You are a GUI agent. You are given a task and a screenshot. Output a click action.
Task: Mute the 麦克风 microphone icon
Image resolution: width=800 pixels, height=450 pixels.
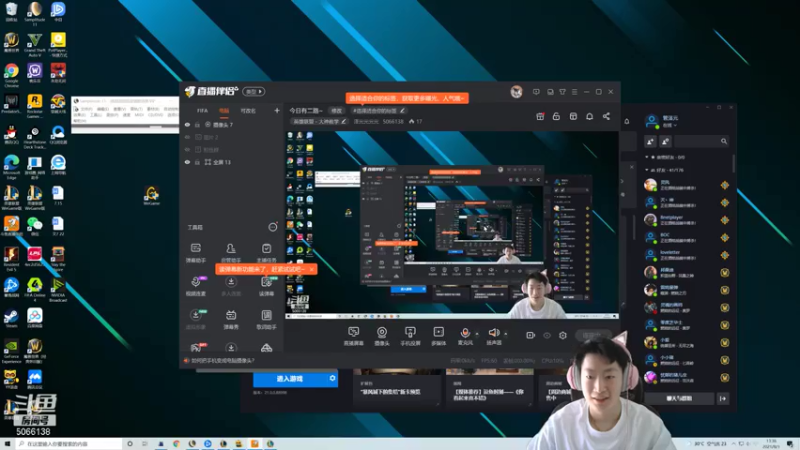(x=465, y=333)
